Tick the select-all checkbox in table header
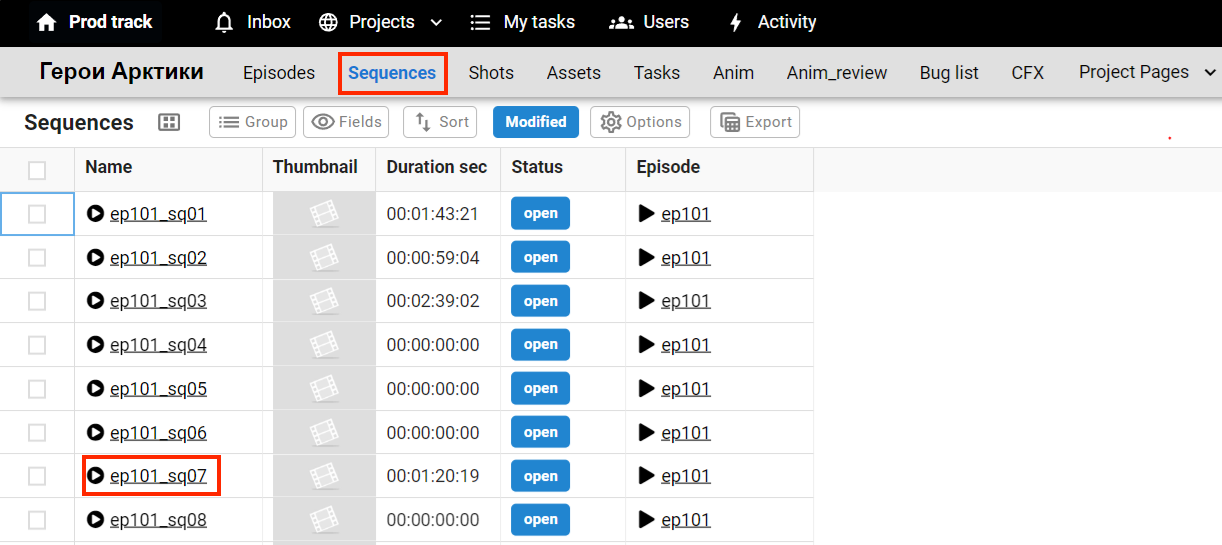The image size is (1222, 545). [37, 170]
